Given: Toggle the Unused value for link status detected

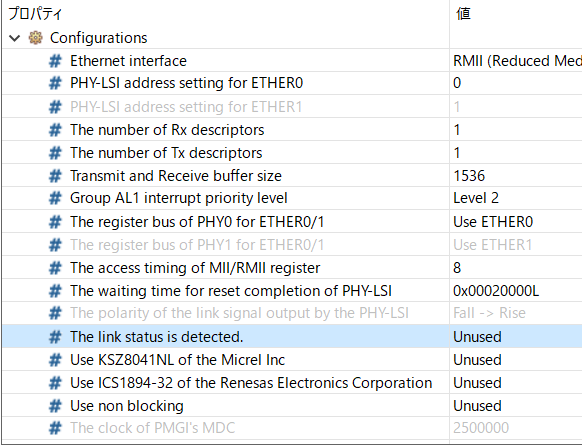Looking at the screenshot, I should click(516, 337).
